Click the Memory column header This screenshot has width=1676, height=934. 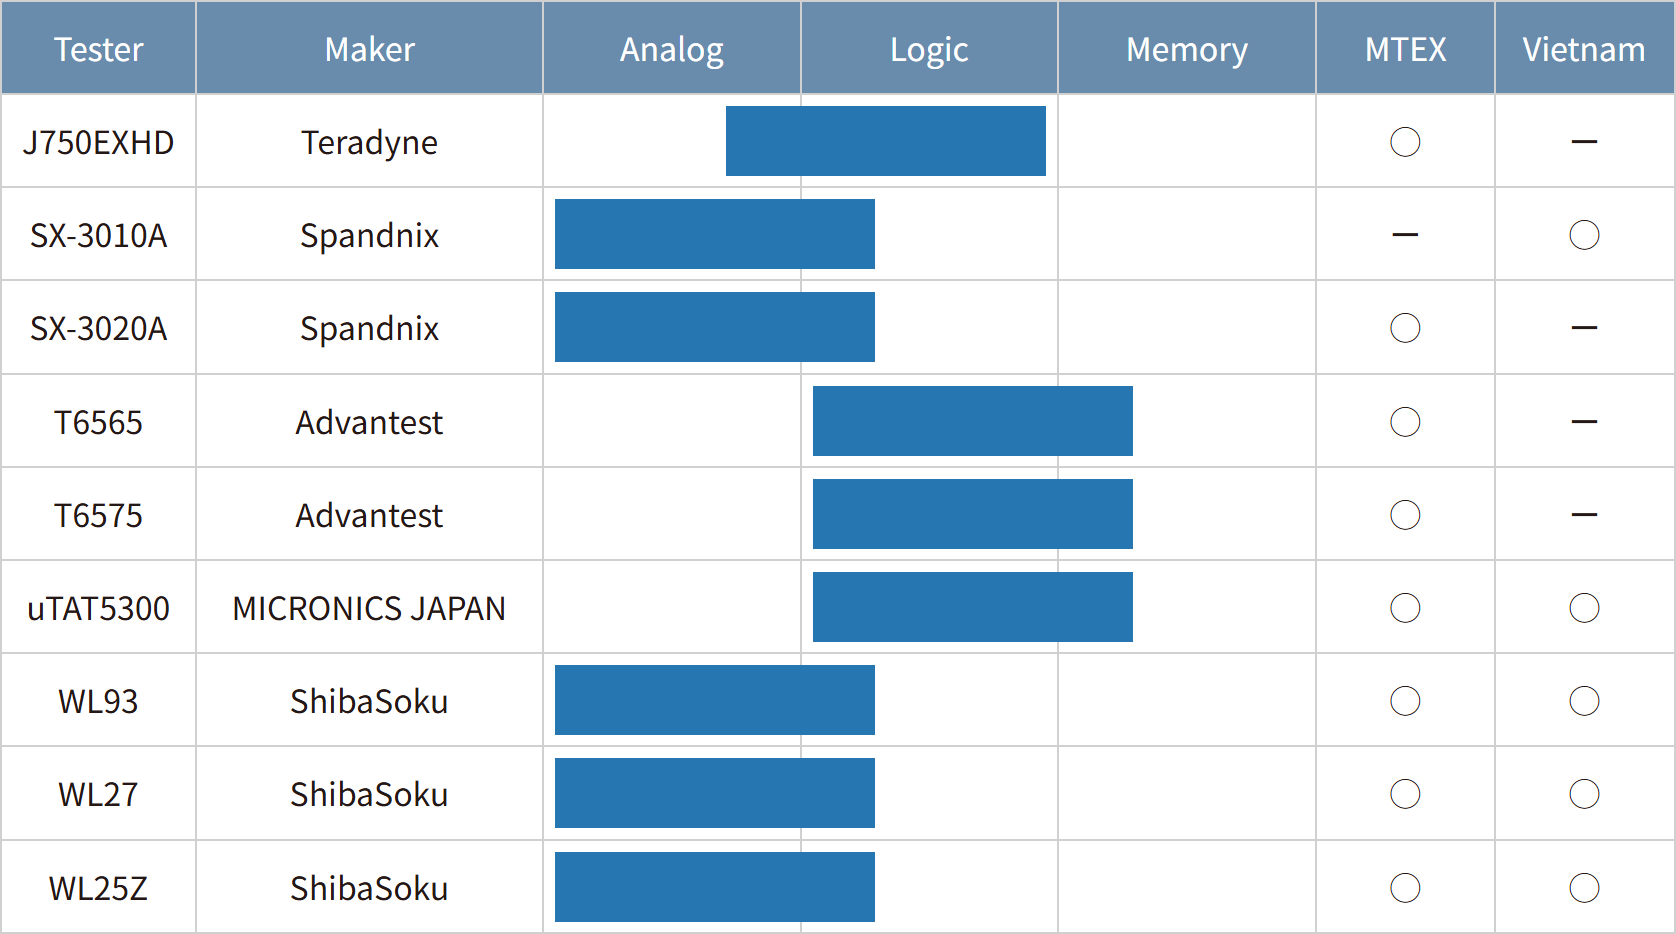pos(1186,49)
